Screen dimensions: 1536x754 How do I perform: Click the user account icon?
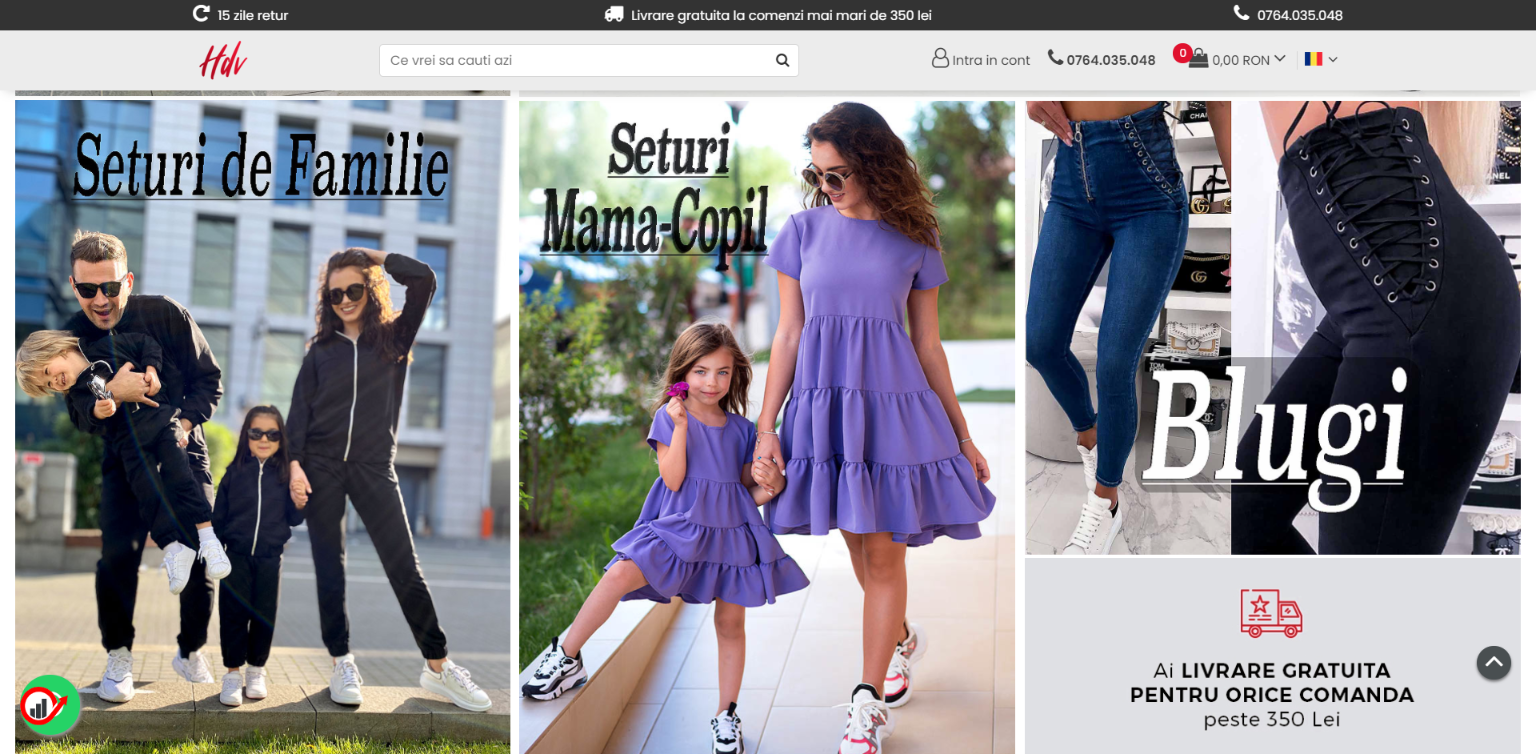click(940, 59)
